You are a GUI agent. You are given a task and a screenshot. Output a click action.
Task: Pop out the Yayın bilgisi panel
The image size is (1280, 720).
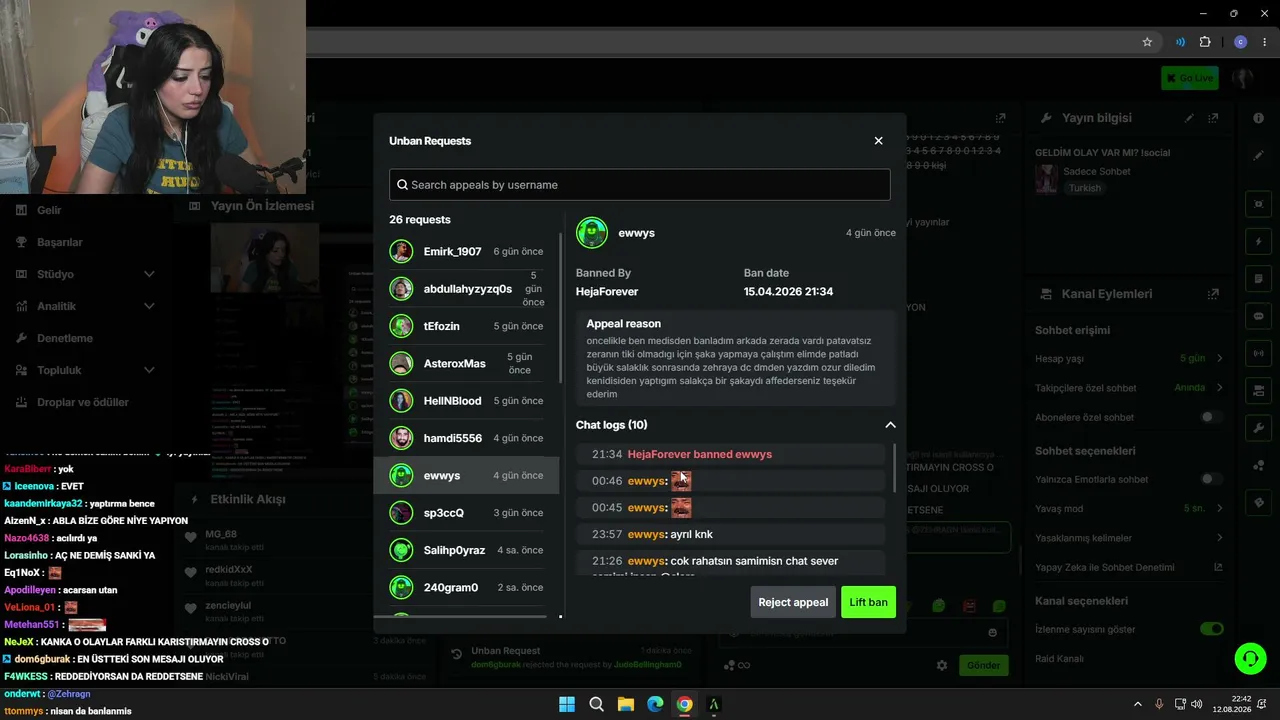[x=1214, y=118]
